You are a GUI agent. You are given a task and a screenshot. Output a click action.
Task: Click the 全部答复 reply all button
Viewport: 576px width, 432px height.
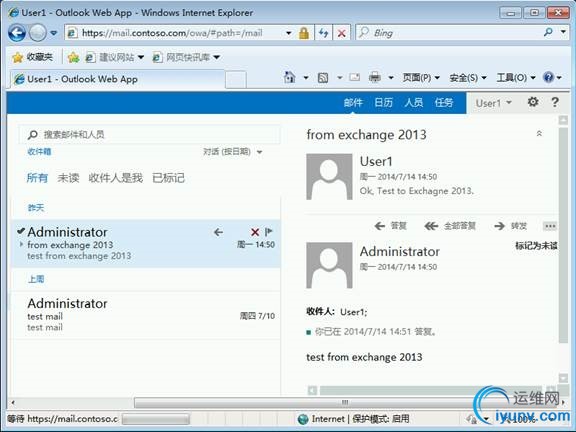pos(450,226)
